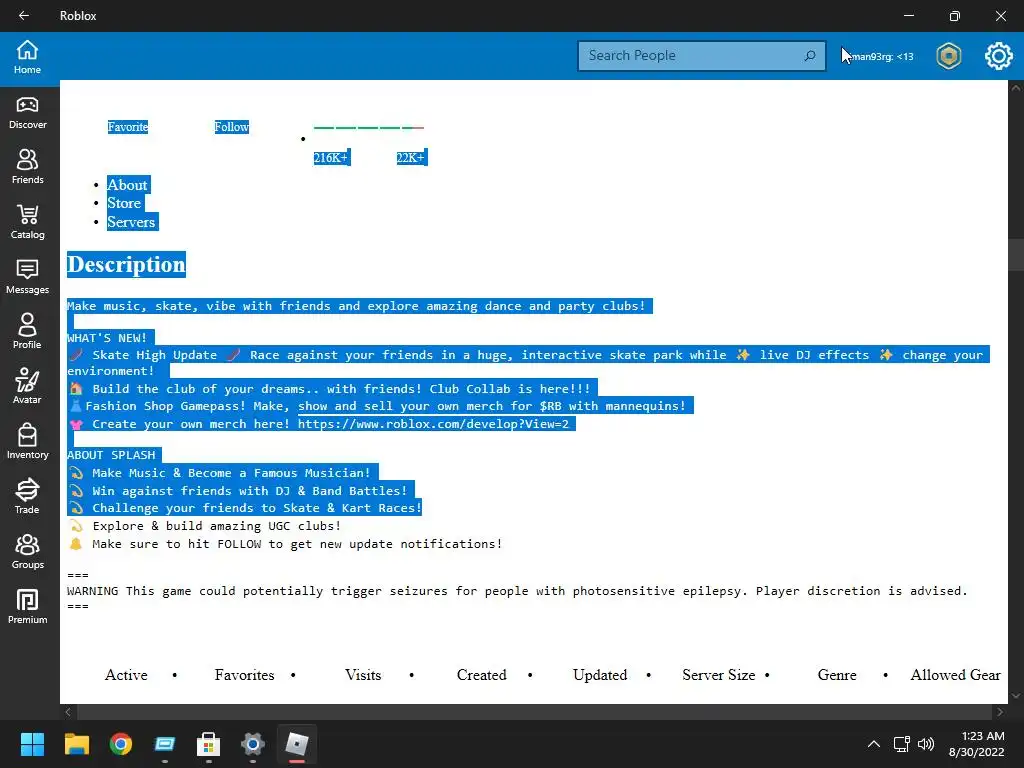Open Messages in the sidebar
The image size is (1024, 768).
point(27,277)
